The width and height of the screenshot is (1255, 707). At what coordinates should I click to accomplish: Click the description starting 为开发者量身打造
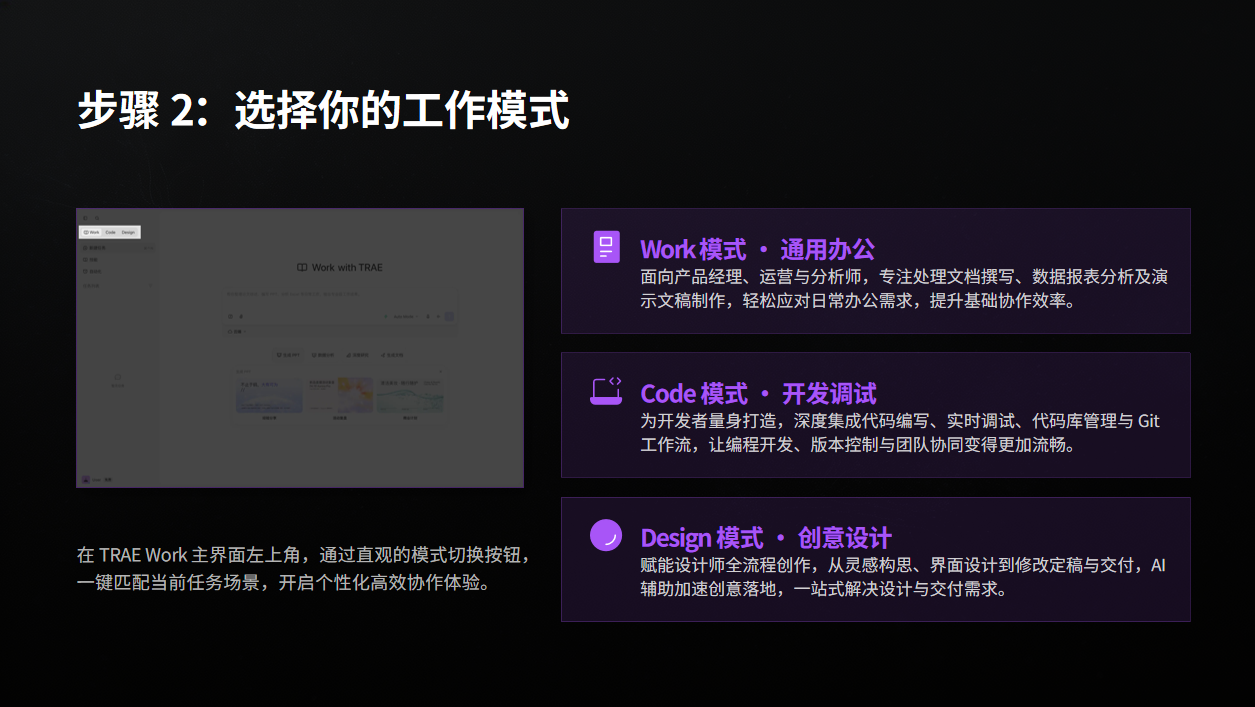pos(900,433)
